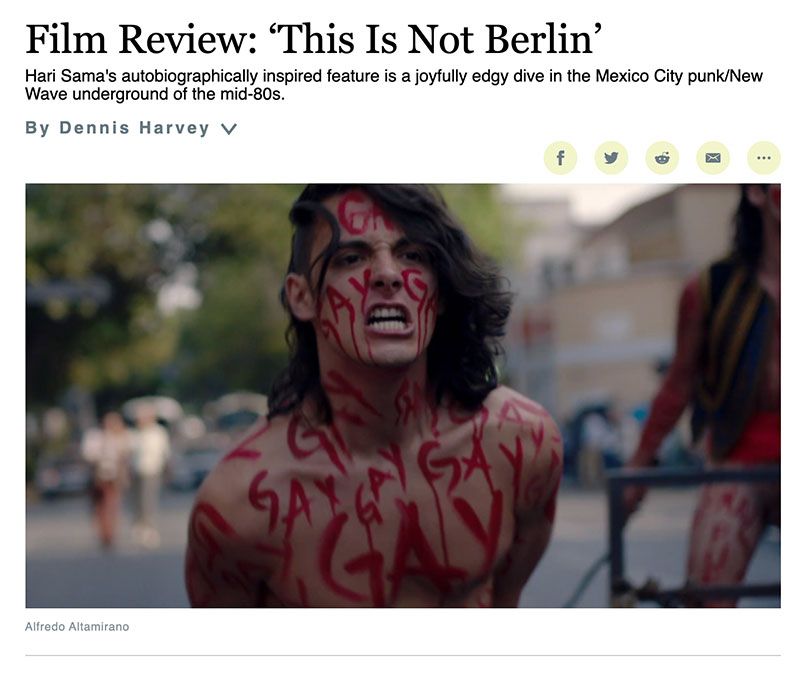This screenshot has height=673, width=800.
Task: Click the Alfredo Altamirano photo credit
Action: 77,627
